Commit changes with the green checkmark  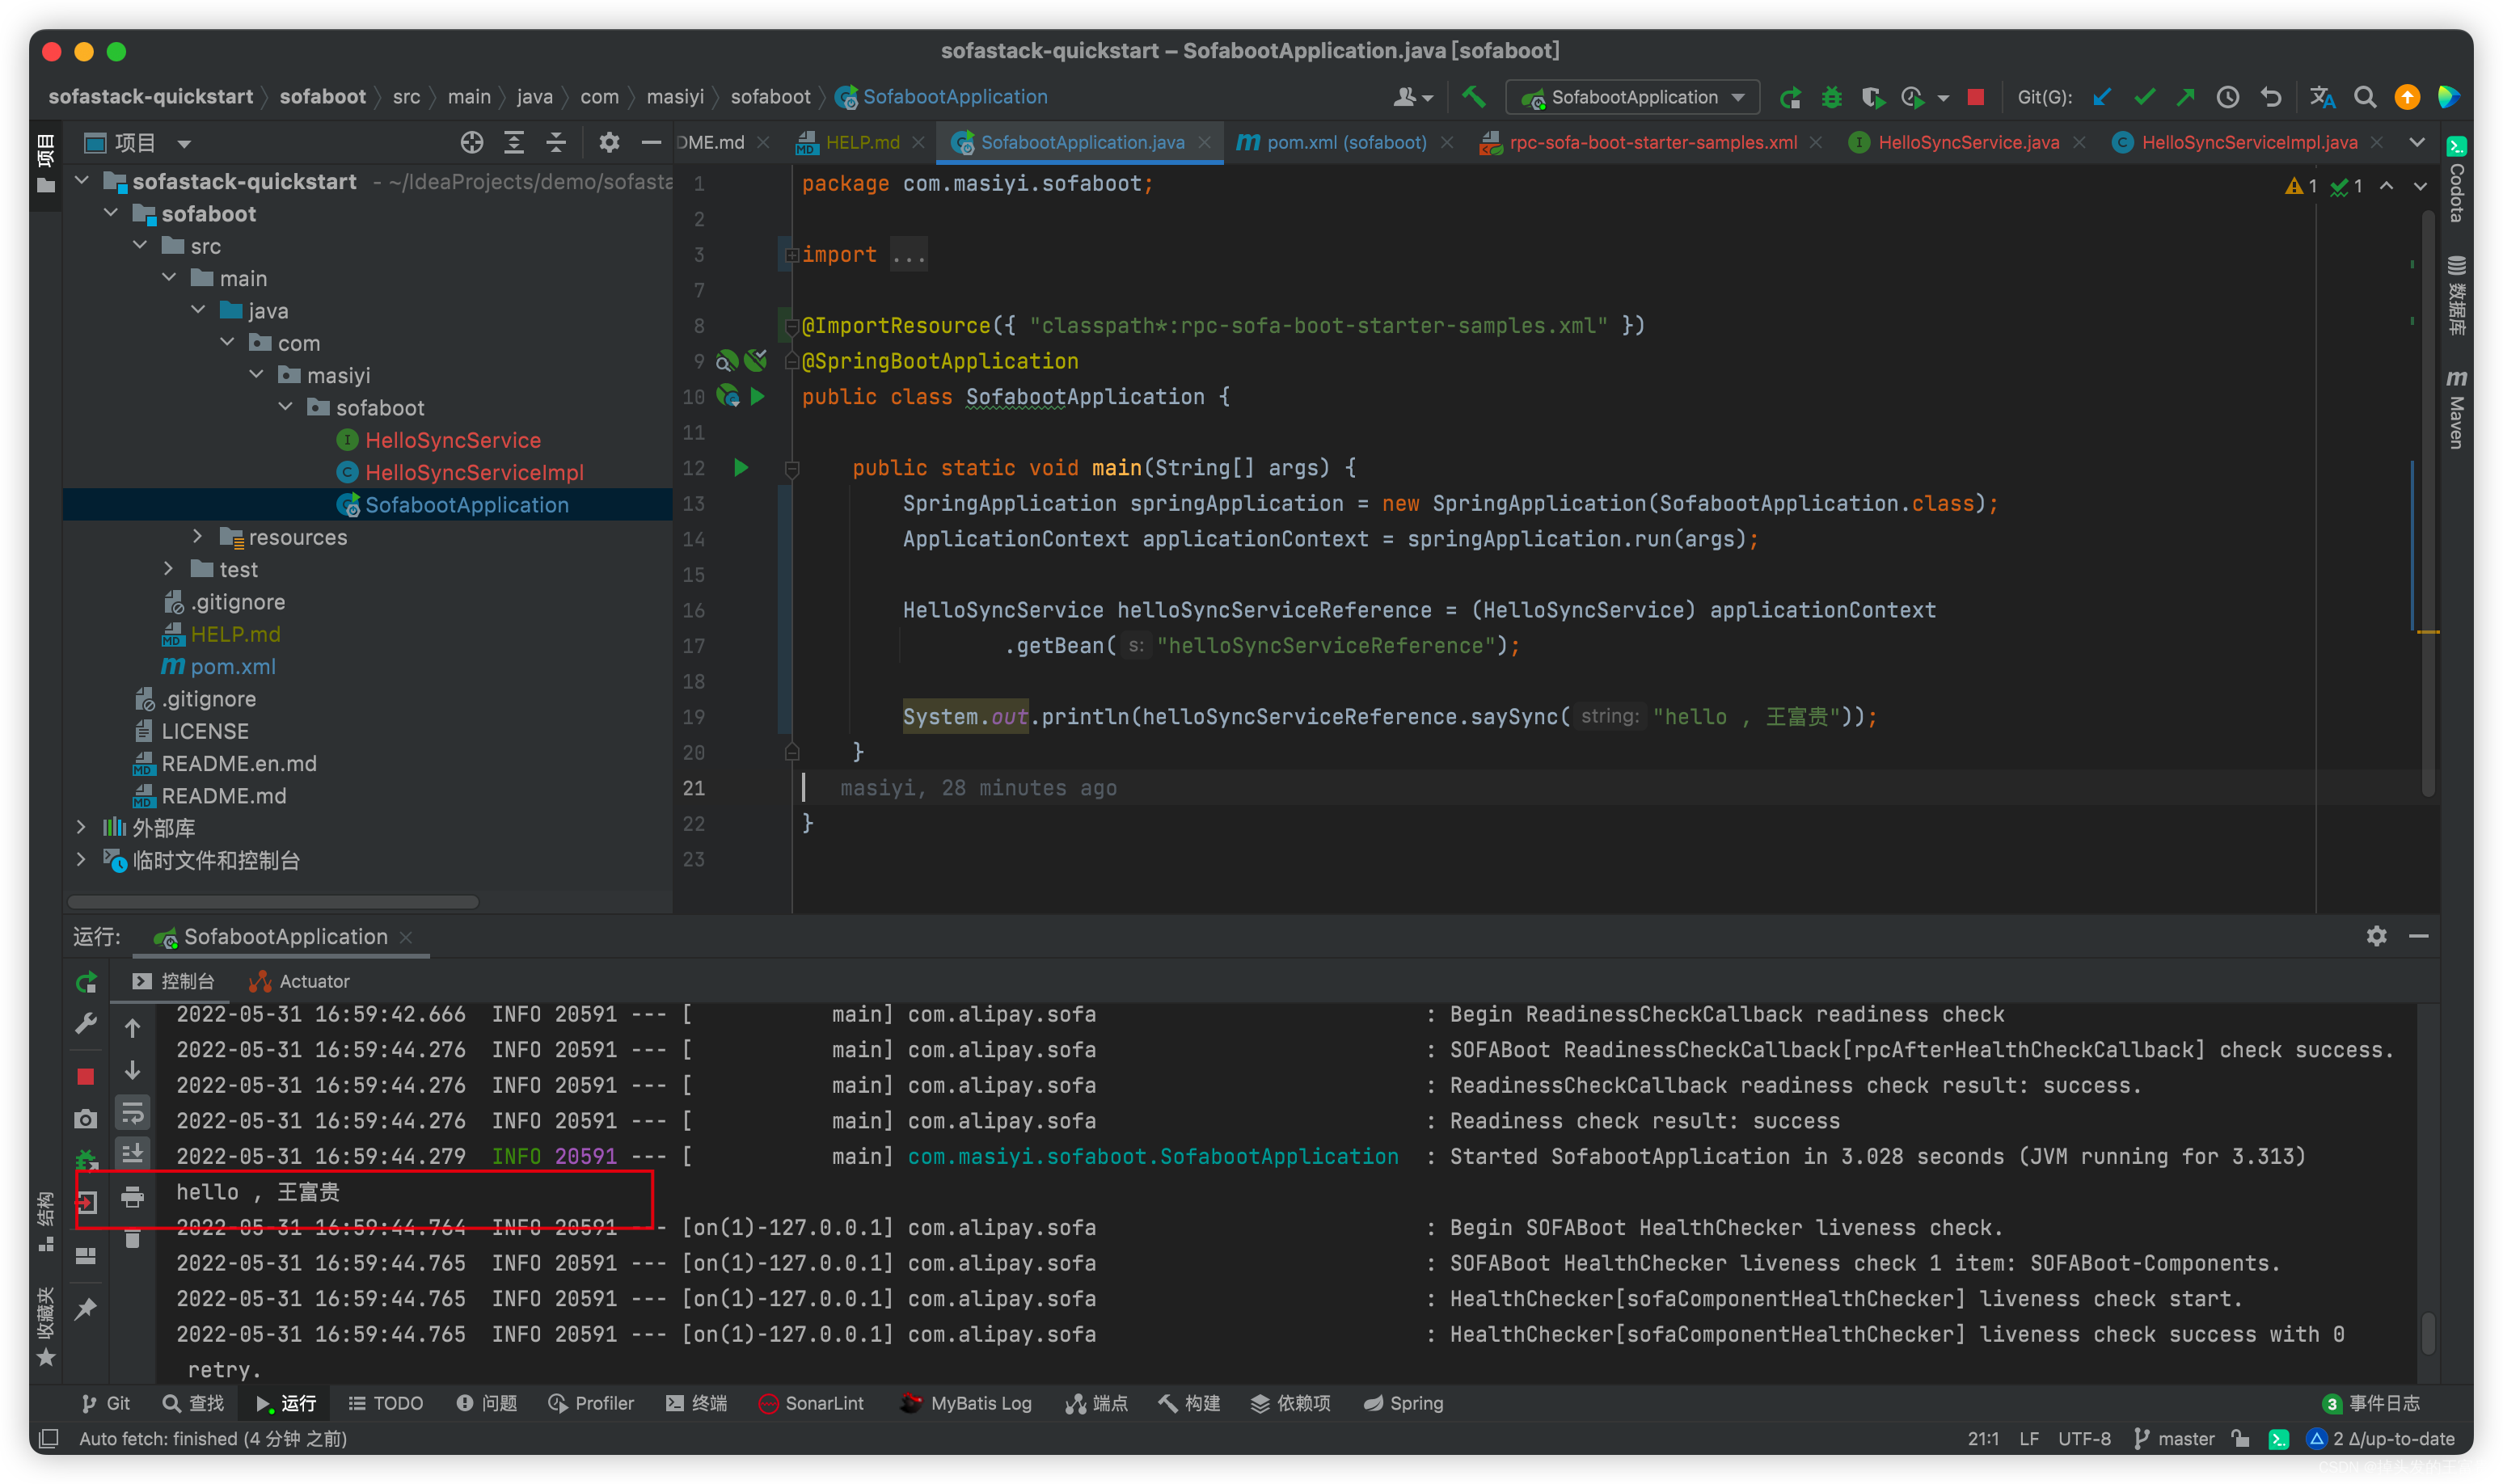click(x=2143, y=97)
